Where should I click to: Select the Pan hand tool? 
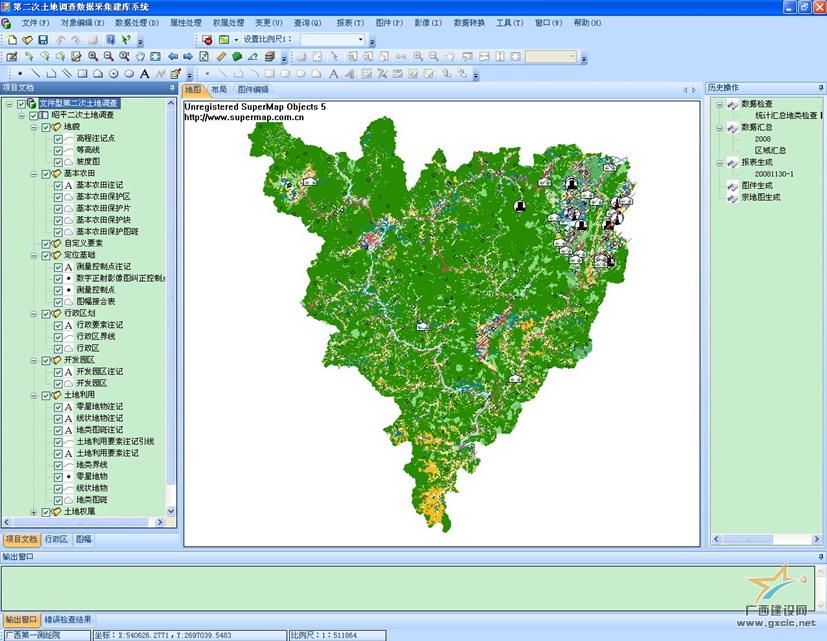pyautogui.click(x=140, y=56)
